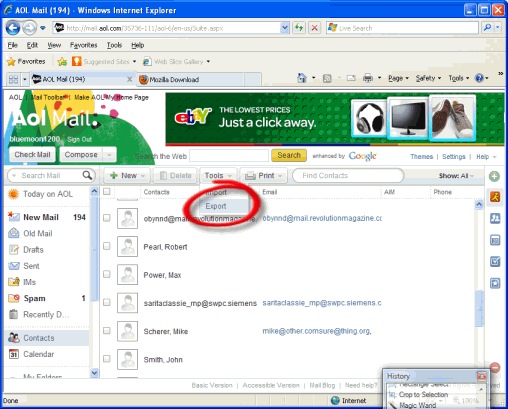This screenshot has width=508, height=409.
Task: Click the Live Search magnifier icon
Action: click(x=487, y=28)
